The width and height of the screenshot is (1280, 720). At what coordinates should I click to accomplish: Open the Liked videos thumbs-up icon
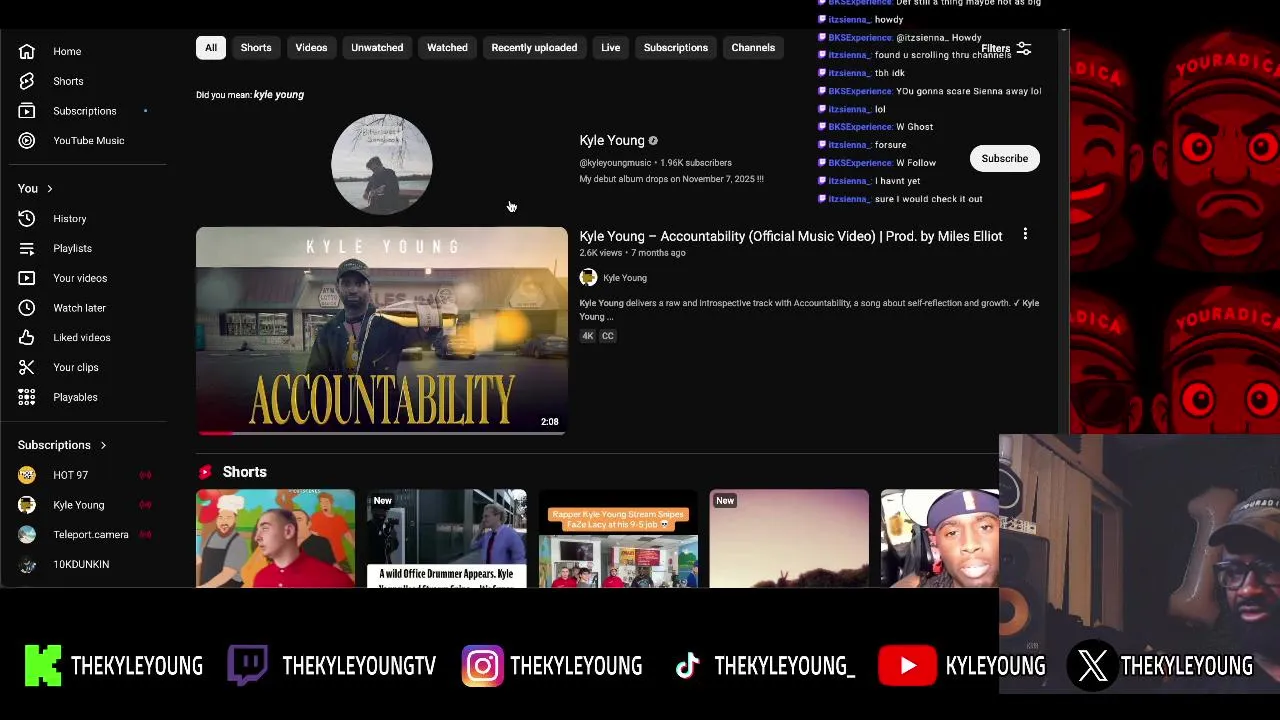click(27, 338)
